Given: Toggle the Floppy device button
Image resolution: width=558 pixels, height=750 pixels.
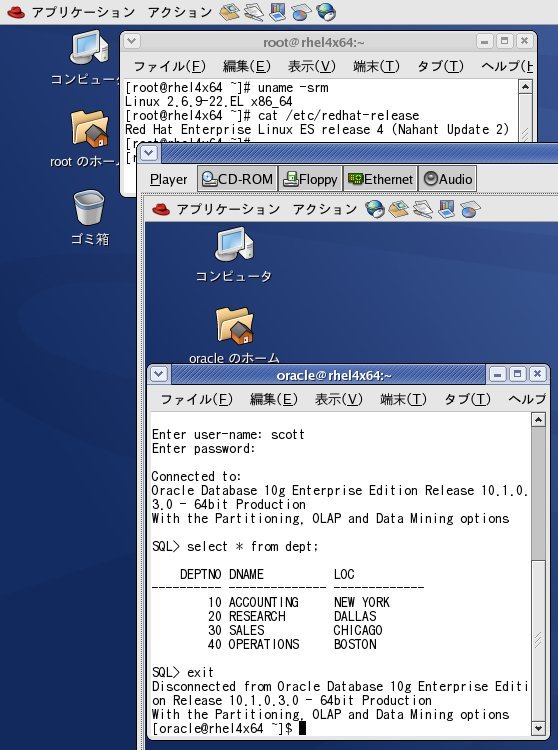Looking at the screenshot, I should point(310,179).
